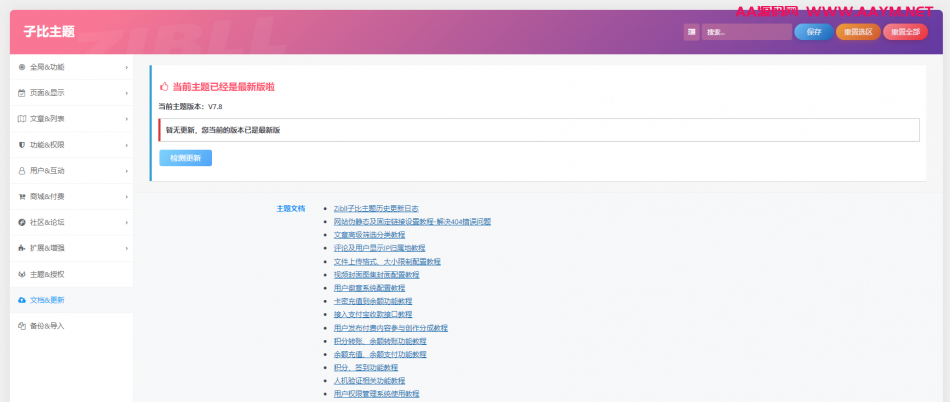Open the 人机验证相关功能教程 link
Image resolution: width=950 pixels, height=402 pixels.
[369, 381]
